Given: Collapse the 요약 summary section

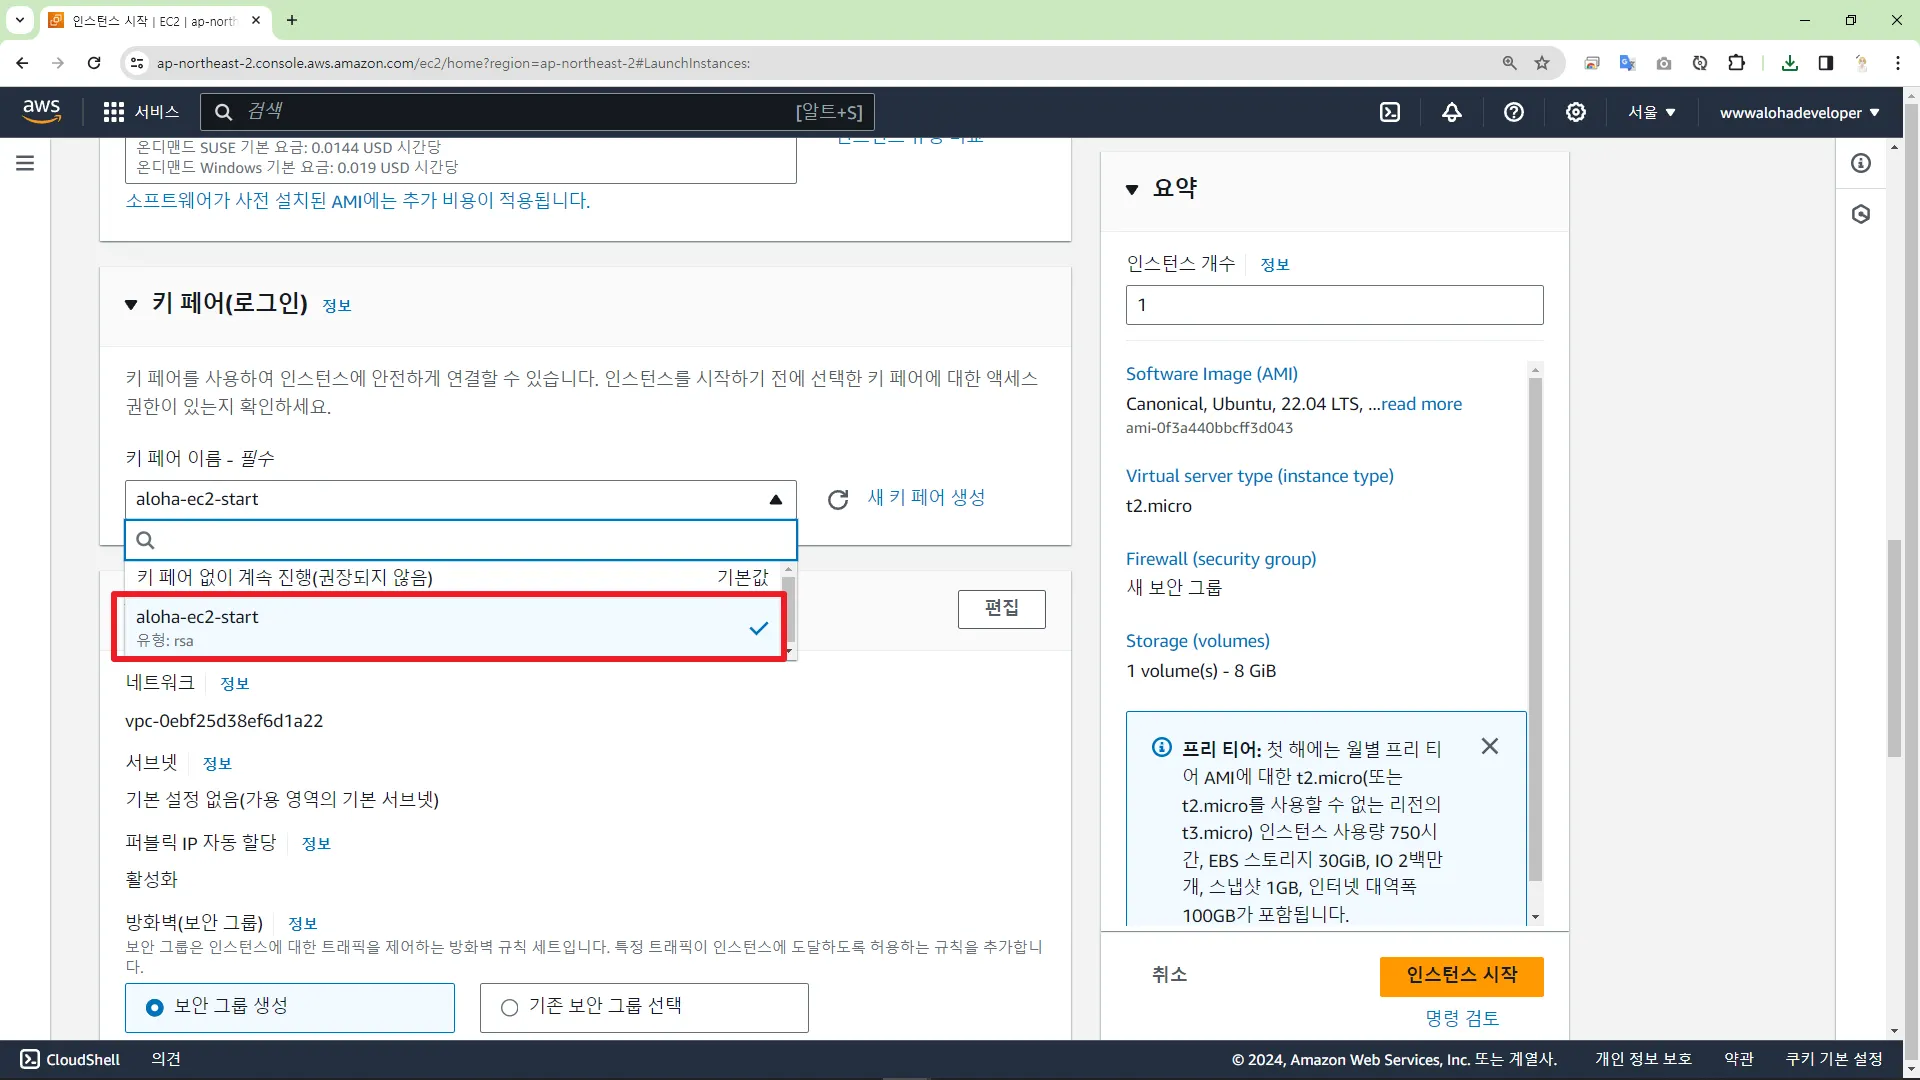Looking at the screenshot, I should point(1132,189).
